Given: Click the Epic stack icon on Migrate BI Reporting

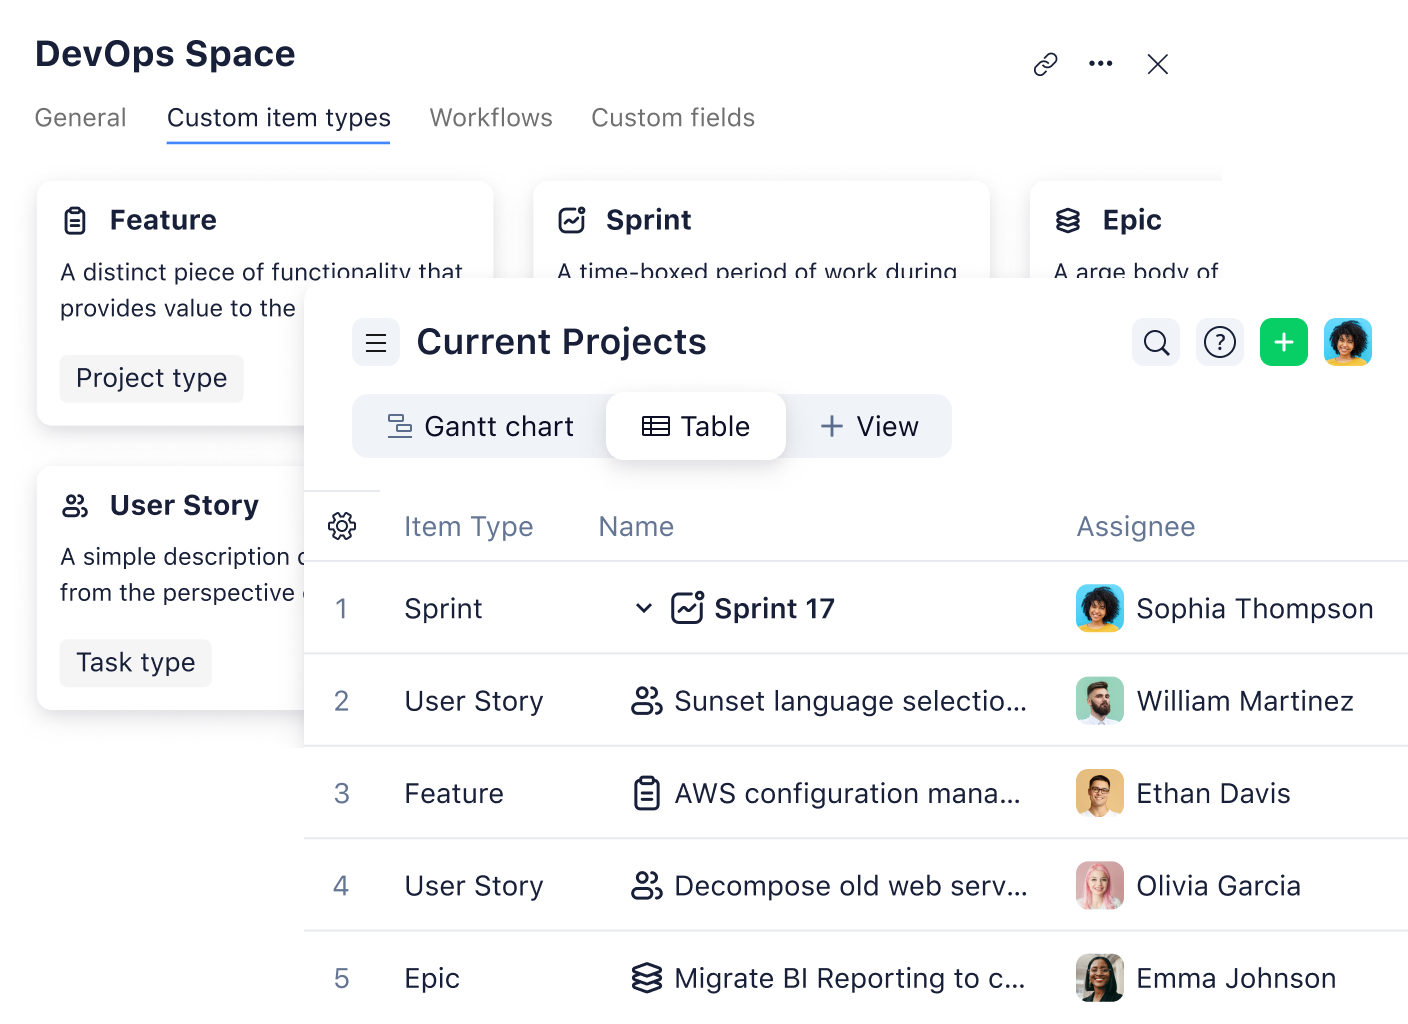Looking at the screenshot, I should tap(648, 978).
